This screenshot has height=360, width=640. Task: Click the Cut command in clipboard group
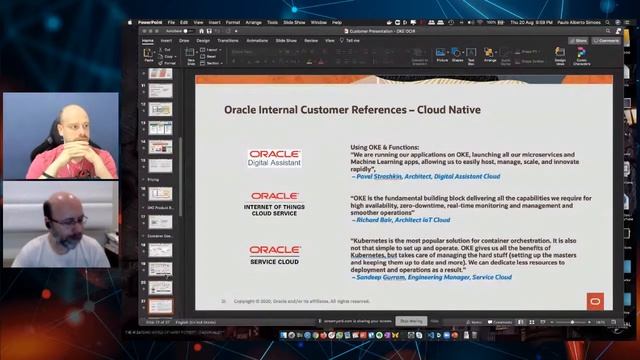165,50
